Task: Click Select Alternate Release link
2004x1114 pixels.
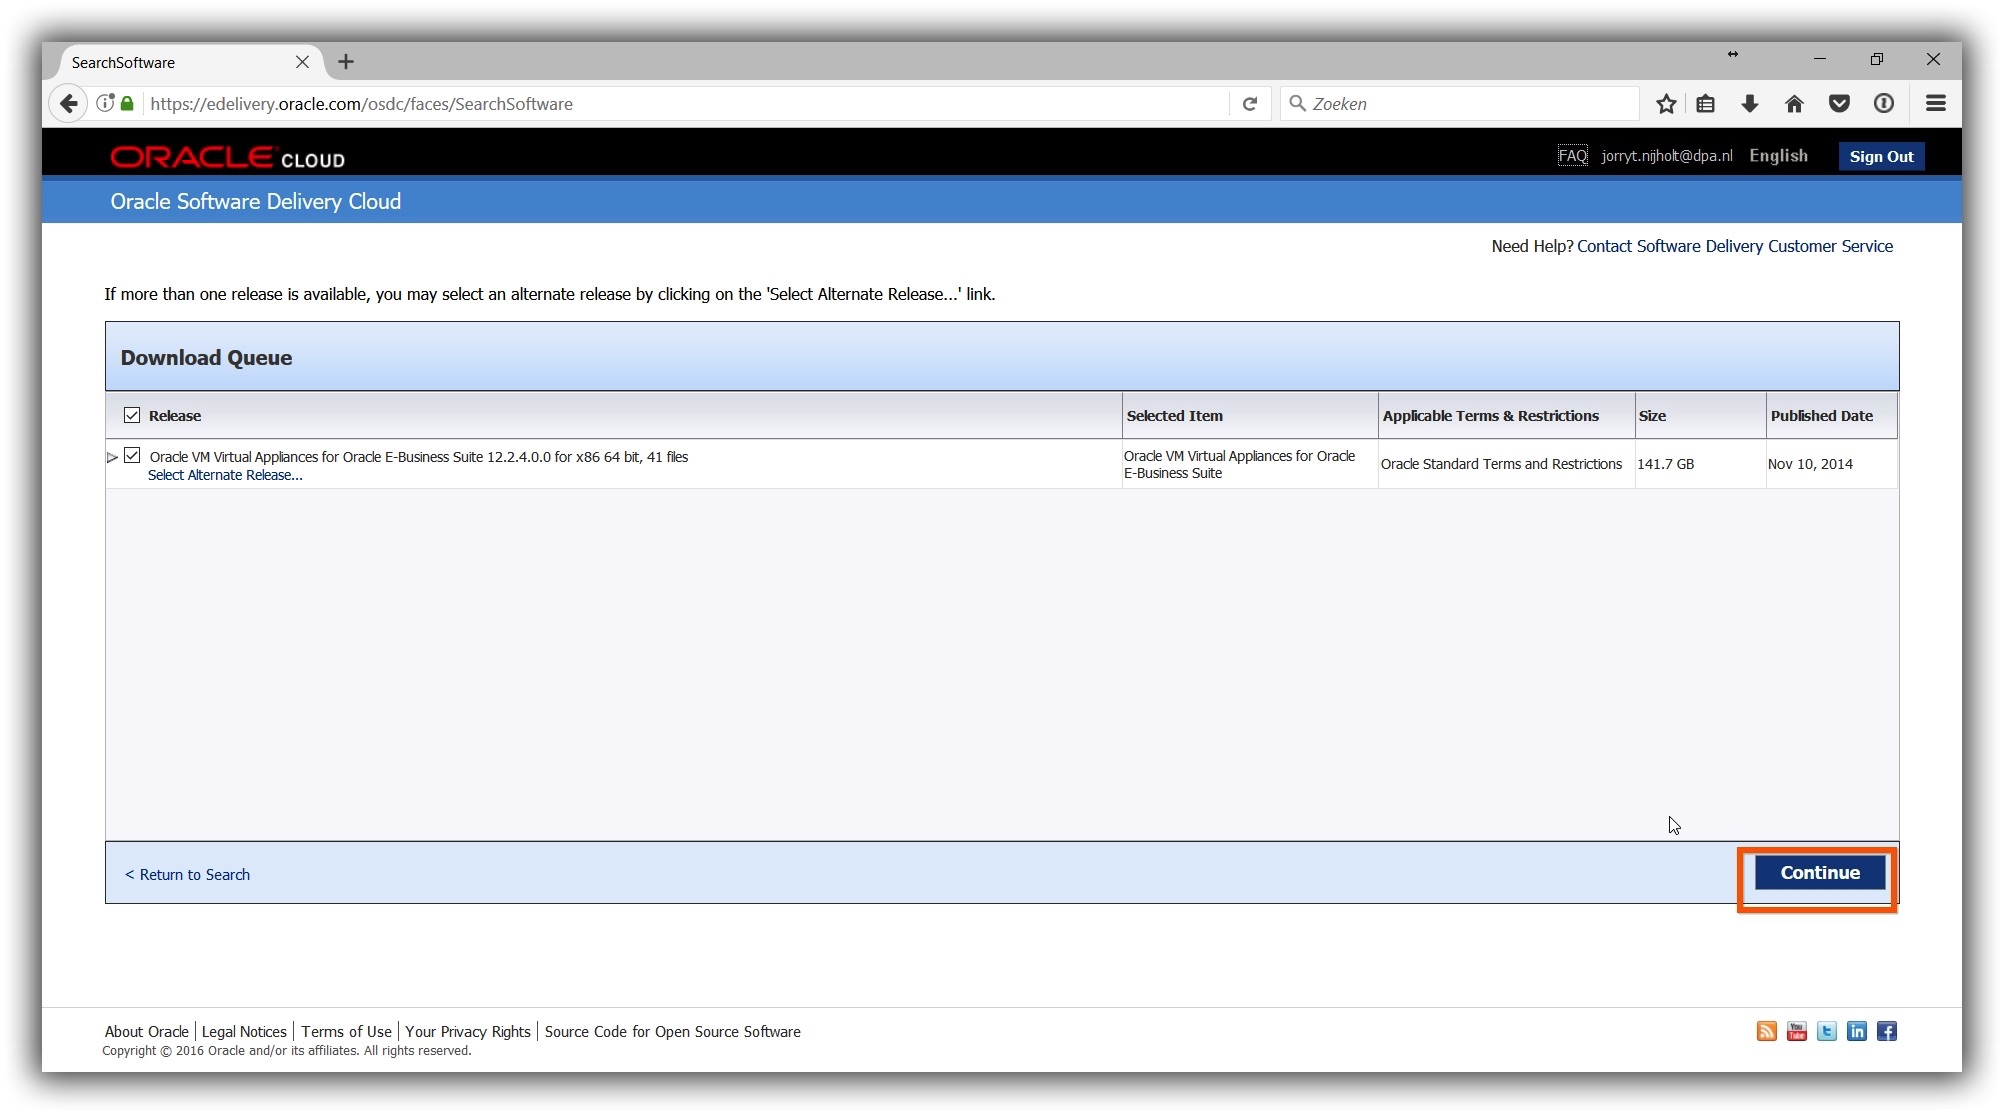Action: (x=225, y=475)
